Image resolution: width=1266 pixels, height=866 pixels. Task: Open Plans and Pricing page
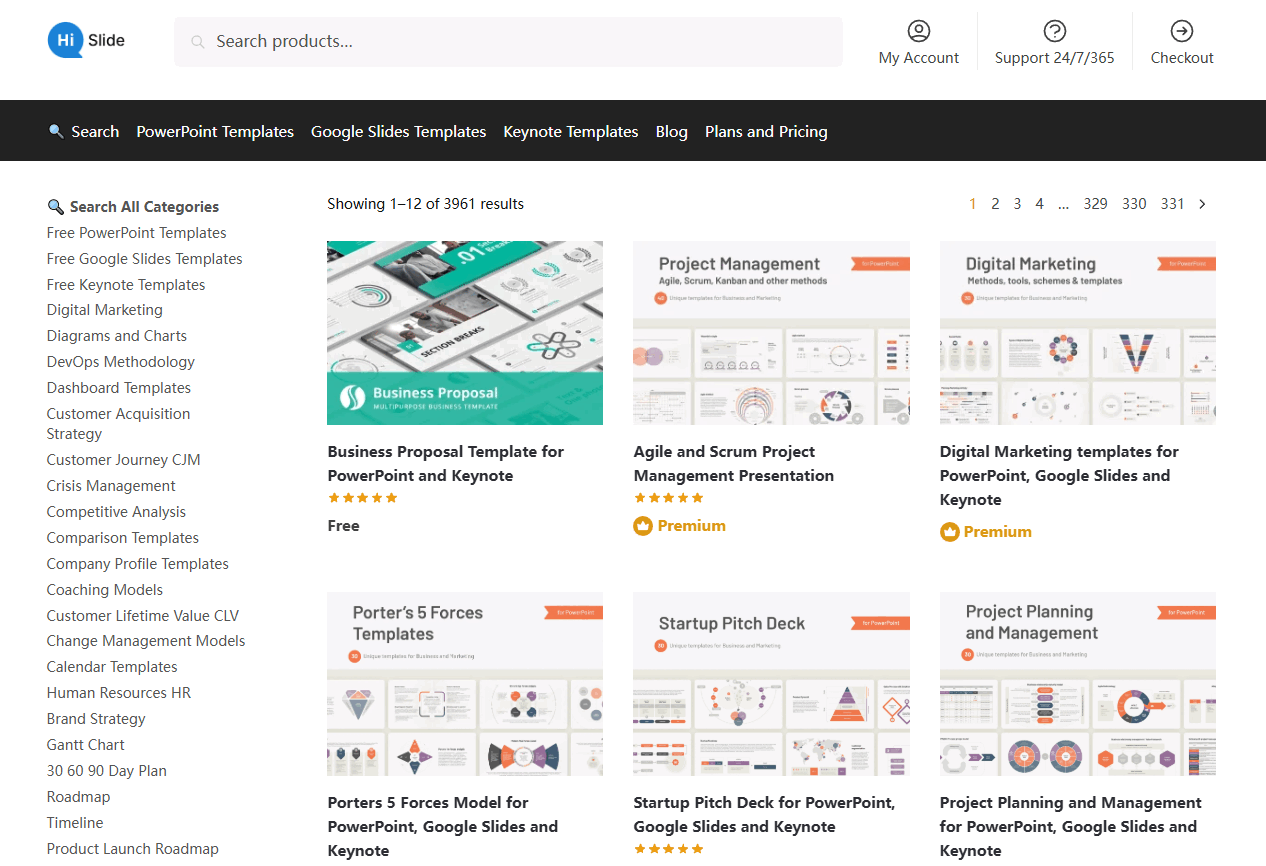click(766, 132)
